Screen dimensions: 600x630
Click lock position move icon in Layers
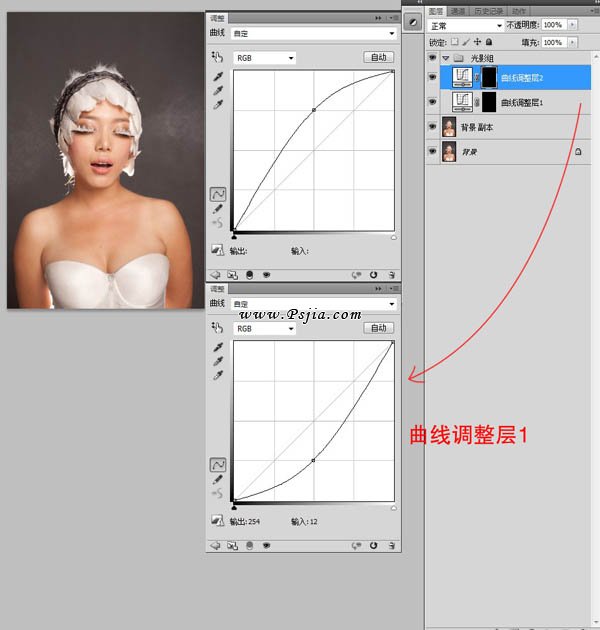476,42
